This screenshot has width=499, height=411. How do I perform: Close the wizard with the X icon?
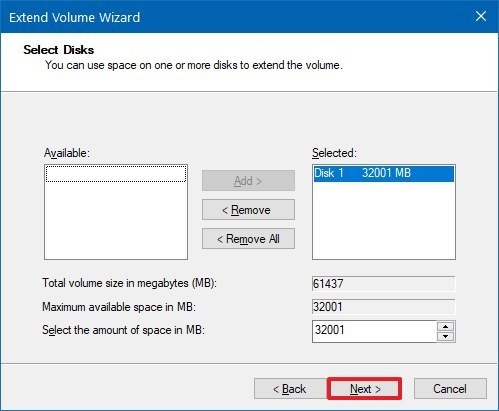tap(481, 16)
